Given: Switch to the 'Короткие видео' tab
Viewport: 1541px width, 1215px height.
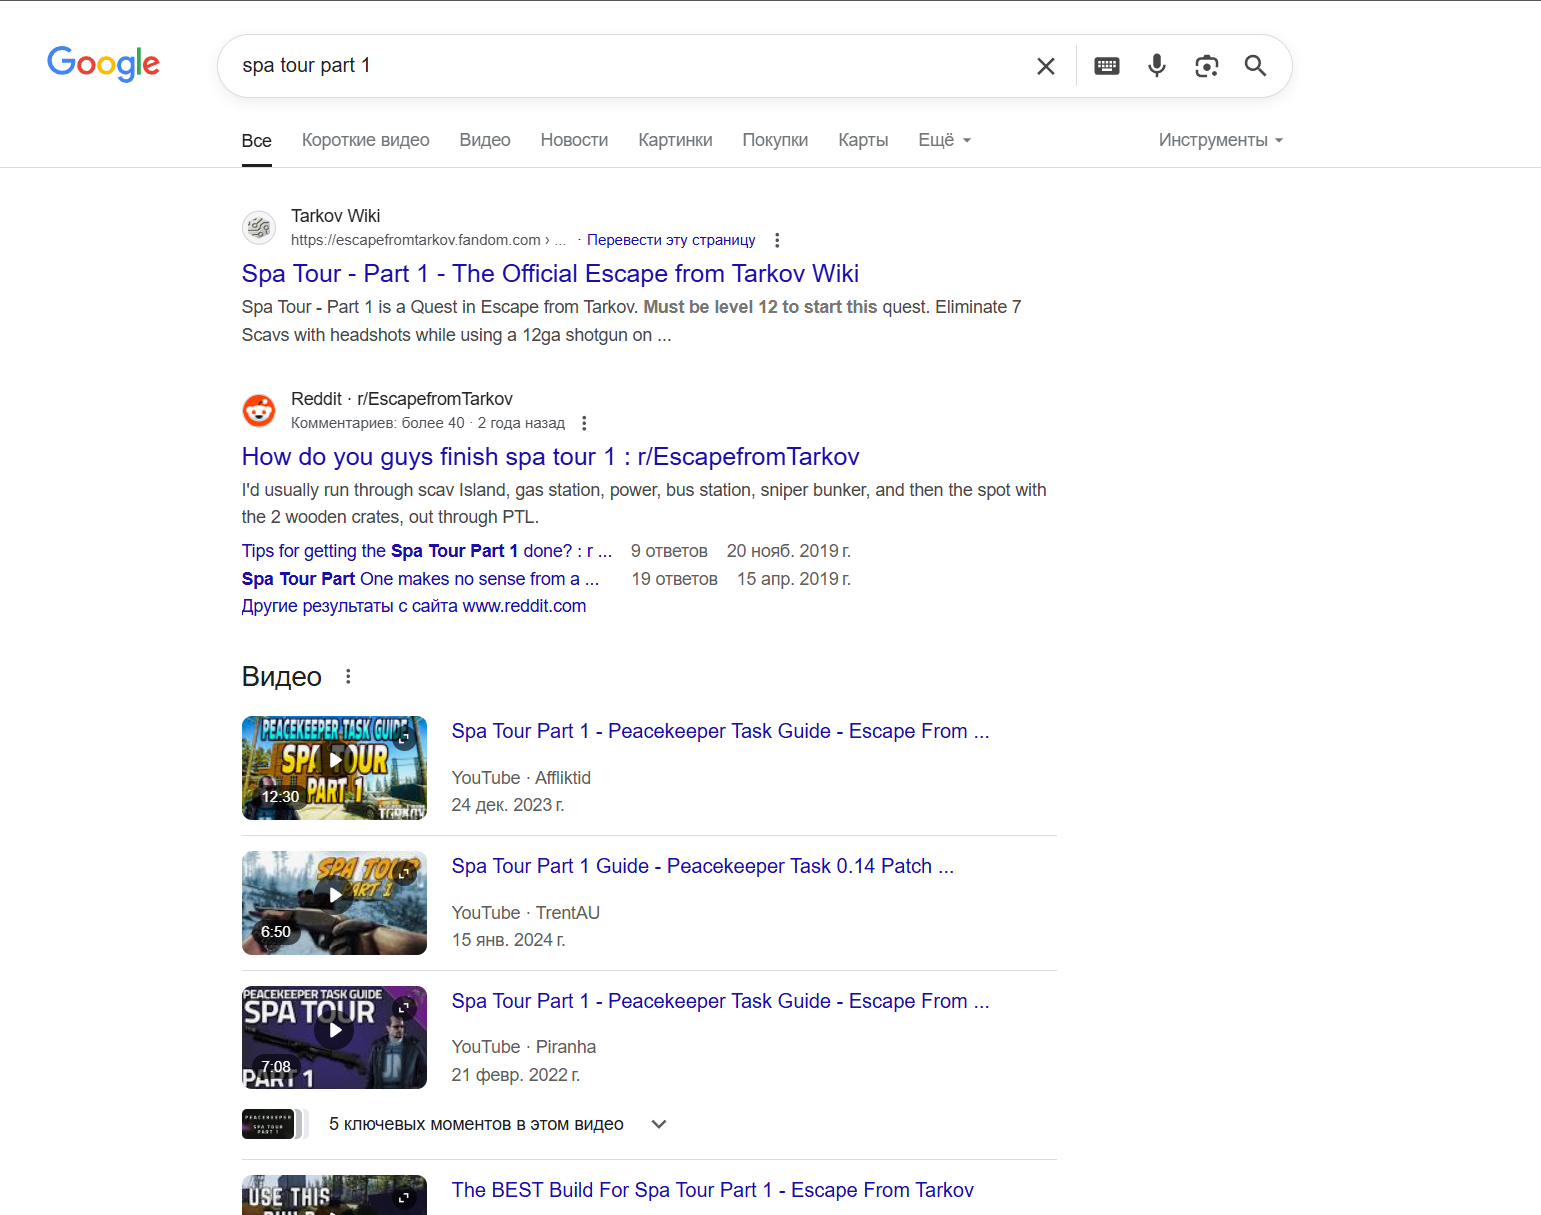Looking at the screenshot, I should point(366,140).
